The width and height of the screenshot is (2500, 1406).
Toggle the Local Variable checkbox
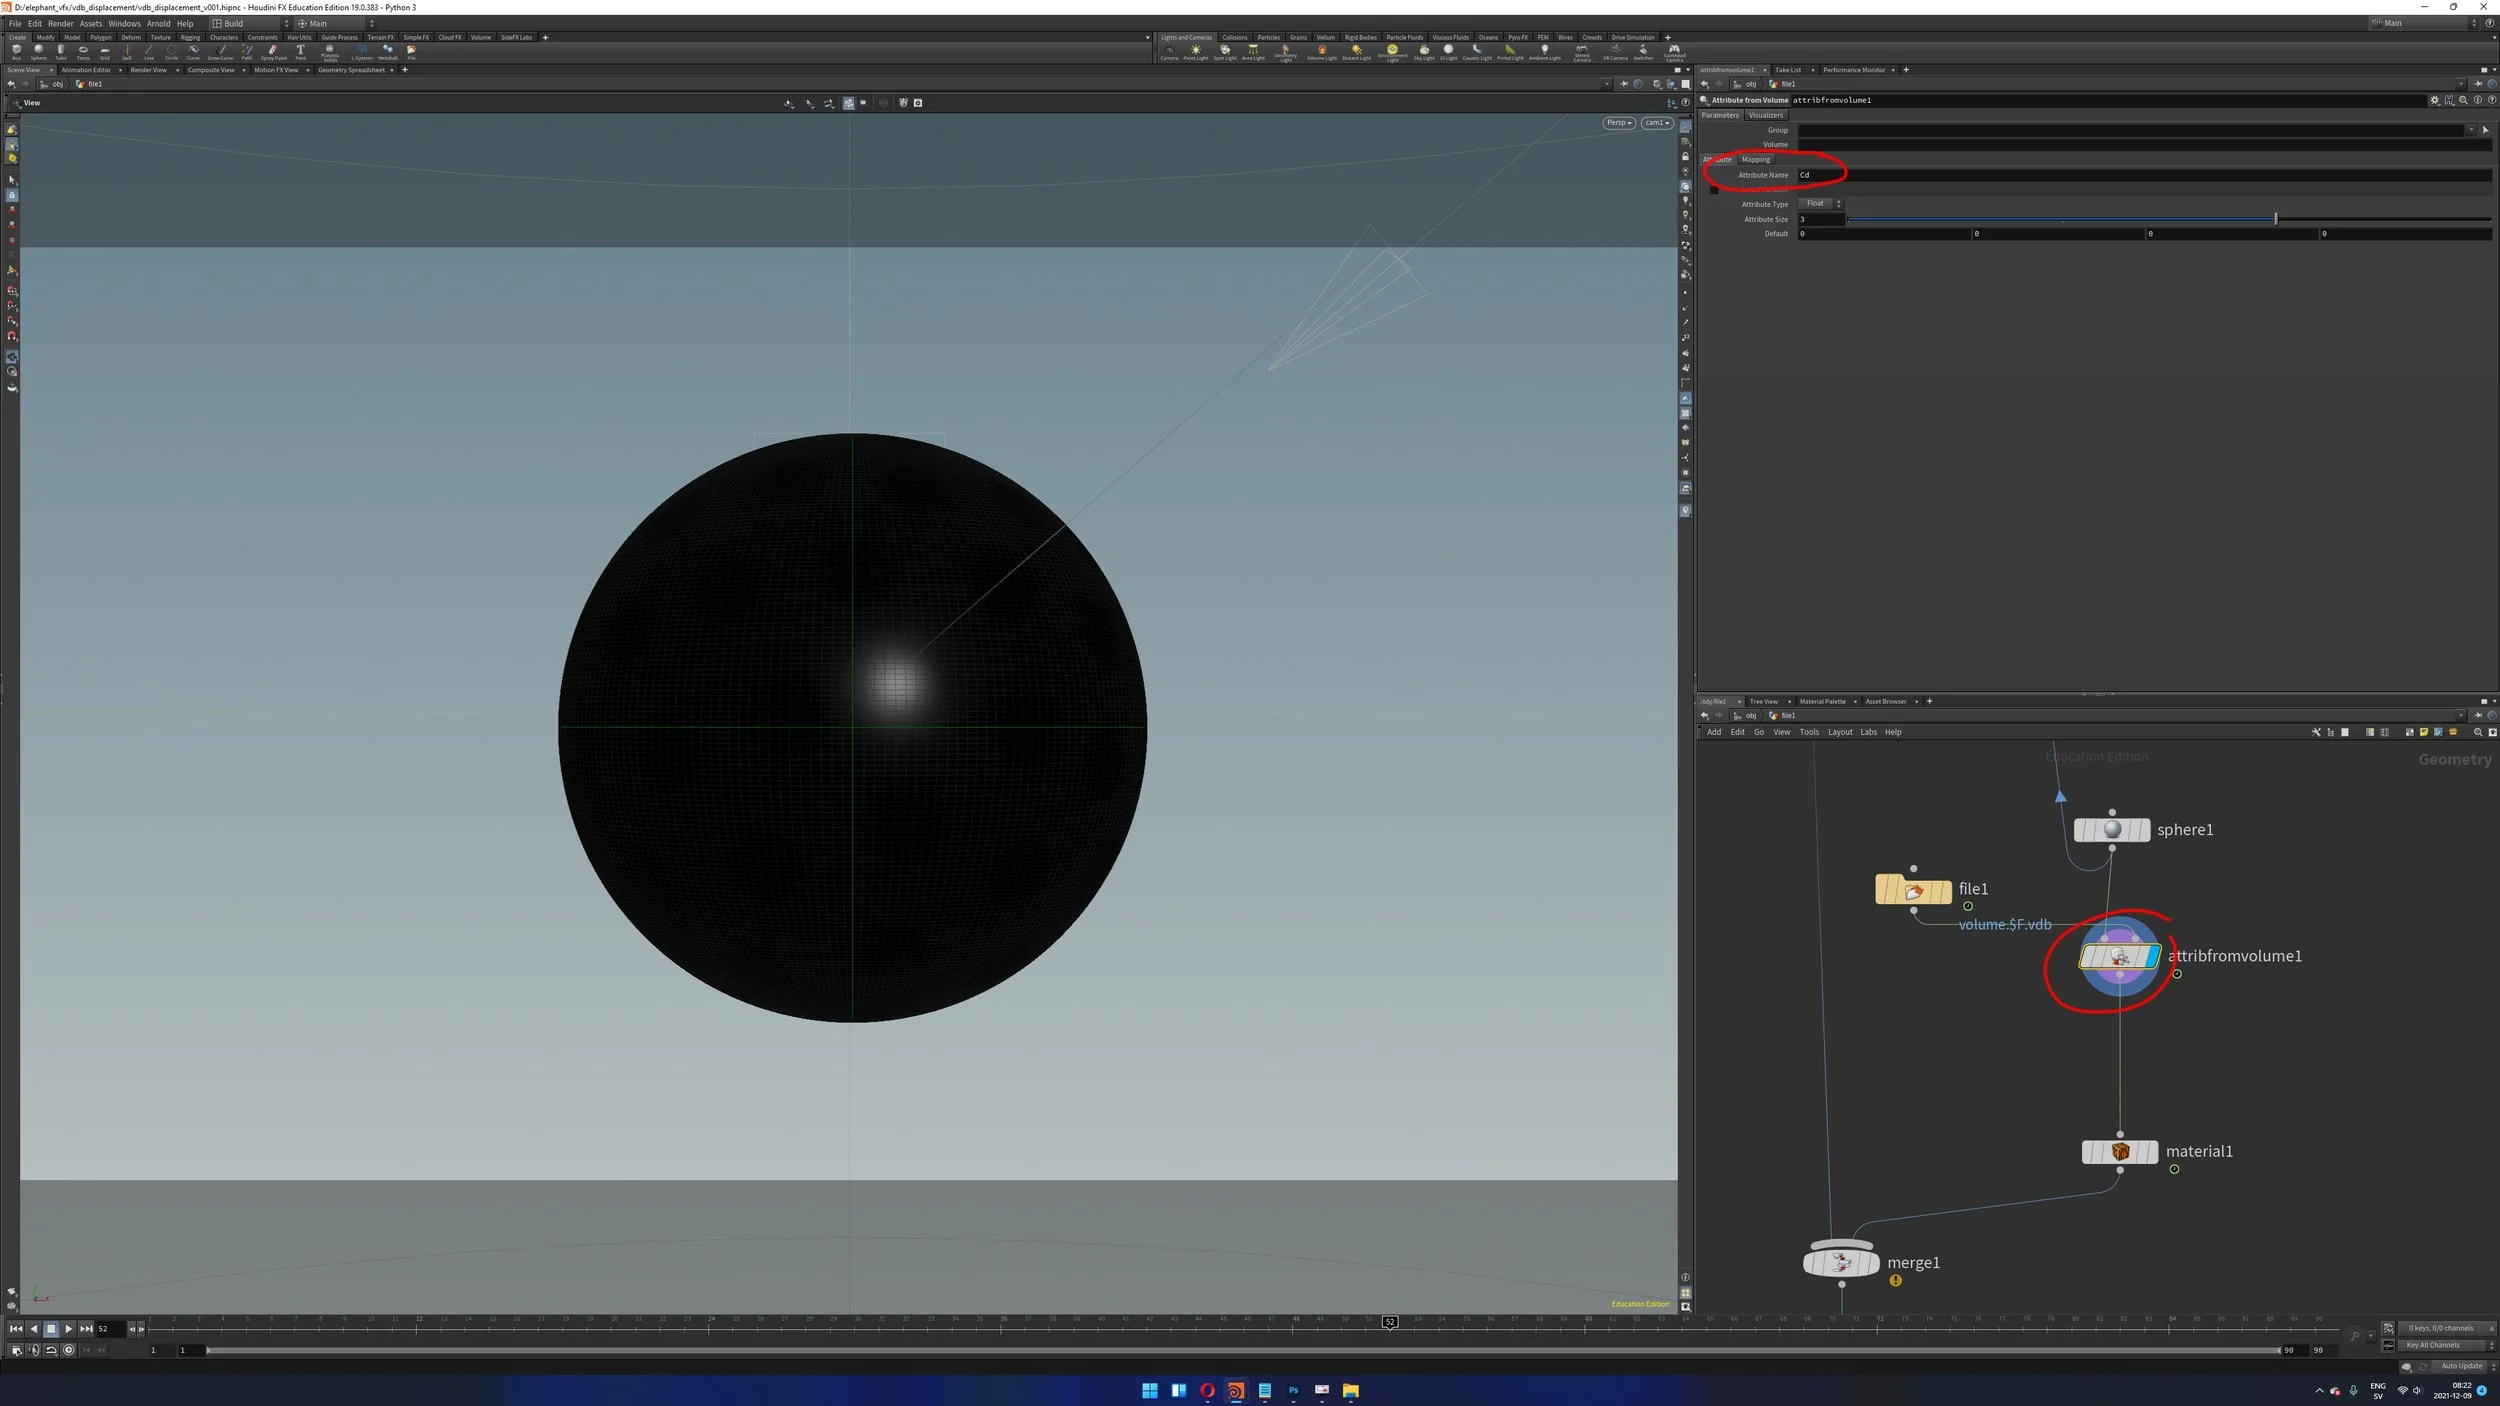coord(1714,190)
